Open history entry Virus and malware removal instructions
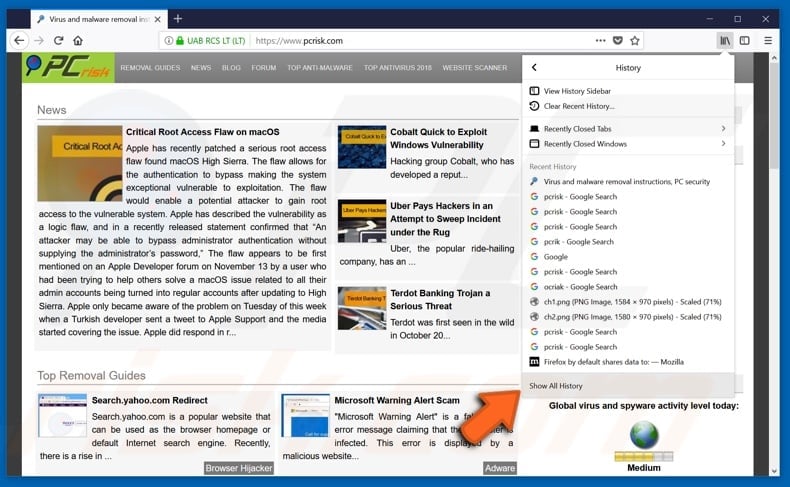 pos(628,181)
